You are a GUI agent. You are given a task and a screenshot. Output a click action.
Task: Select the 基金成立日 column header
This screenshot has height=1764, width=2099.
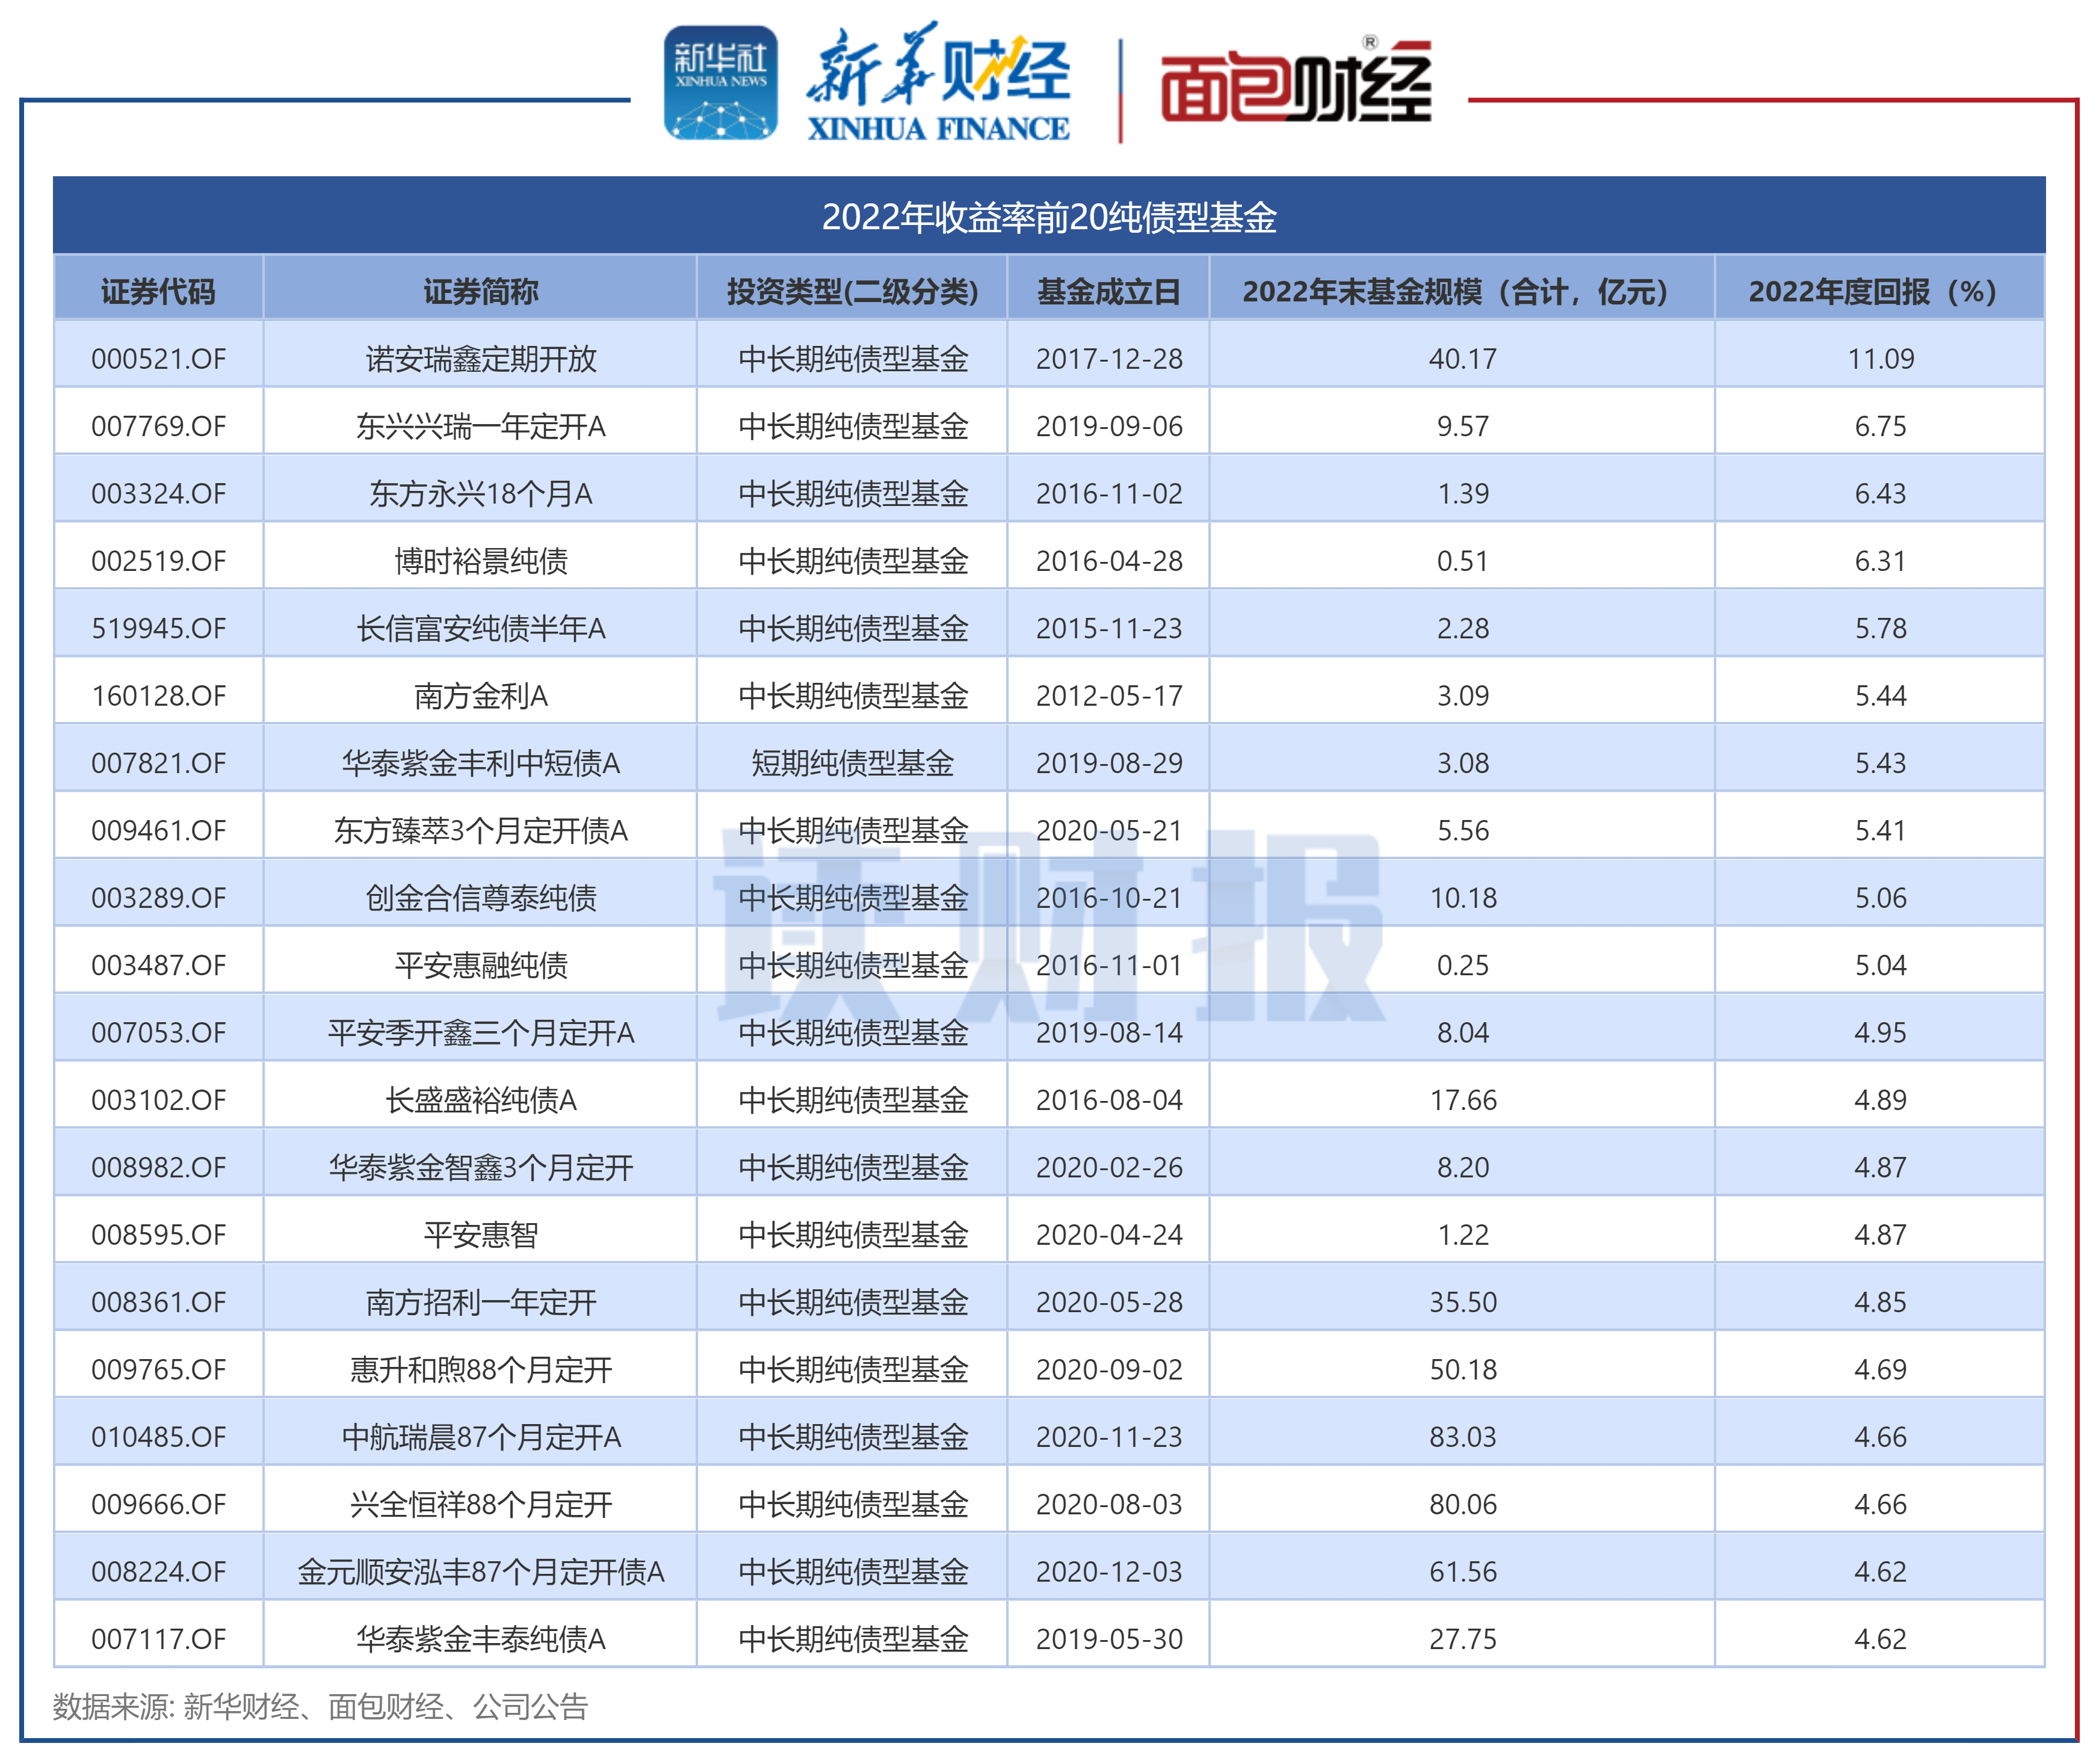[1108, 292]
